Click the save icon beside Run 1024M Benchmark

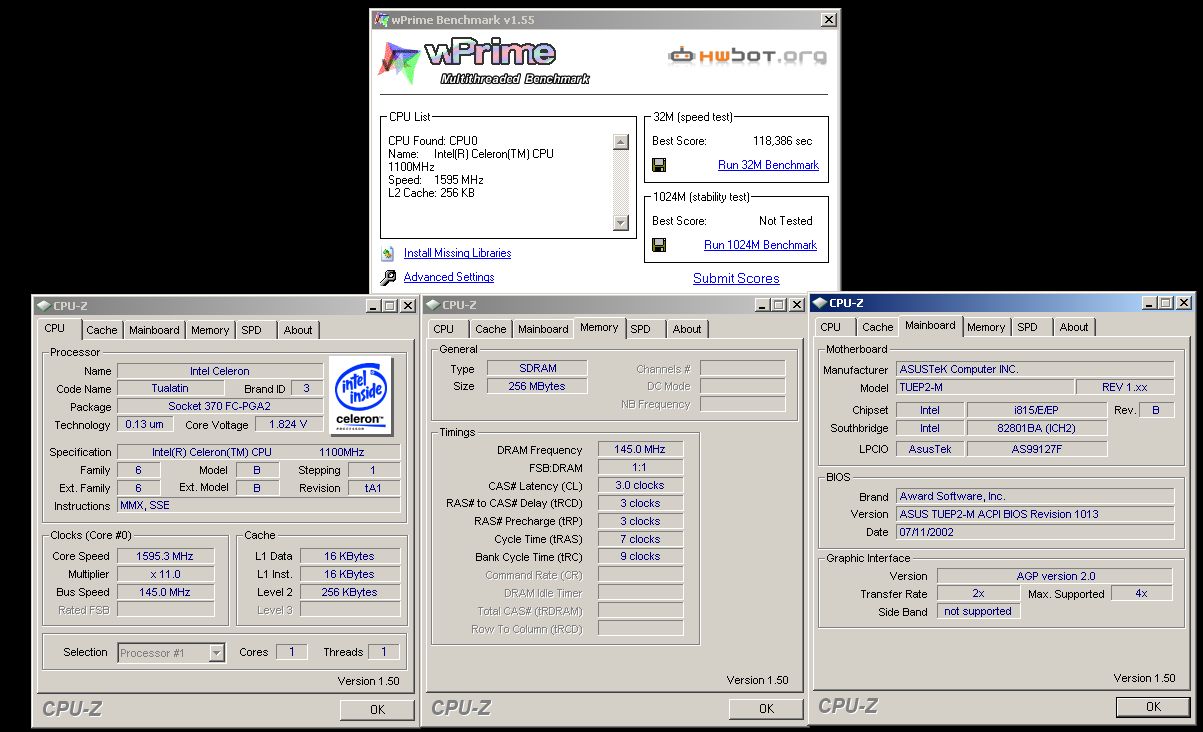tap(659, 245)
